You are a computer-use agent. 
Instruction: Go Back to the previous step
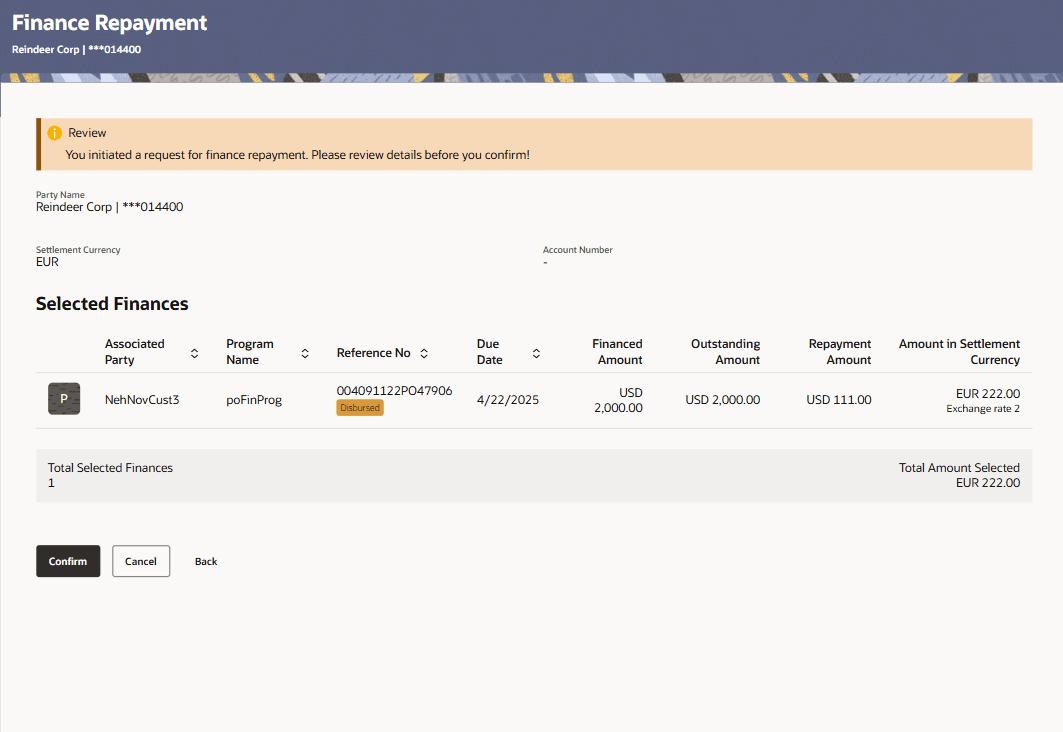click(x=206, y=561)
